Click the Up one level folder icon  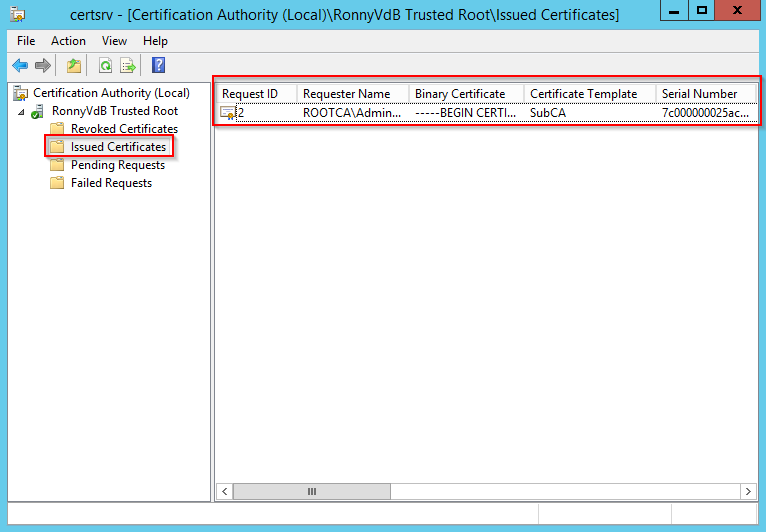(73, 66)
